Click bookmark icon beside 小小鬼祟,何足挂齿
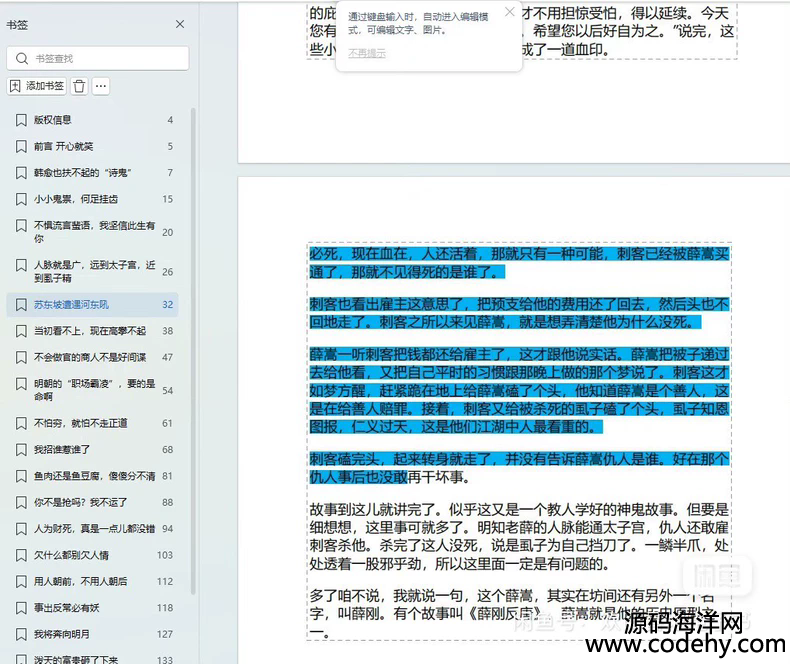Image resolution: width=790 pixels, height=664 pixels. pyautogui.click(x=21, y=199)
